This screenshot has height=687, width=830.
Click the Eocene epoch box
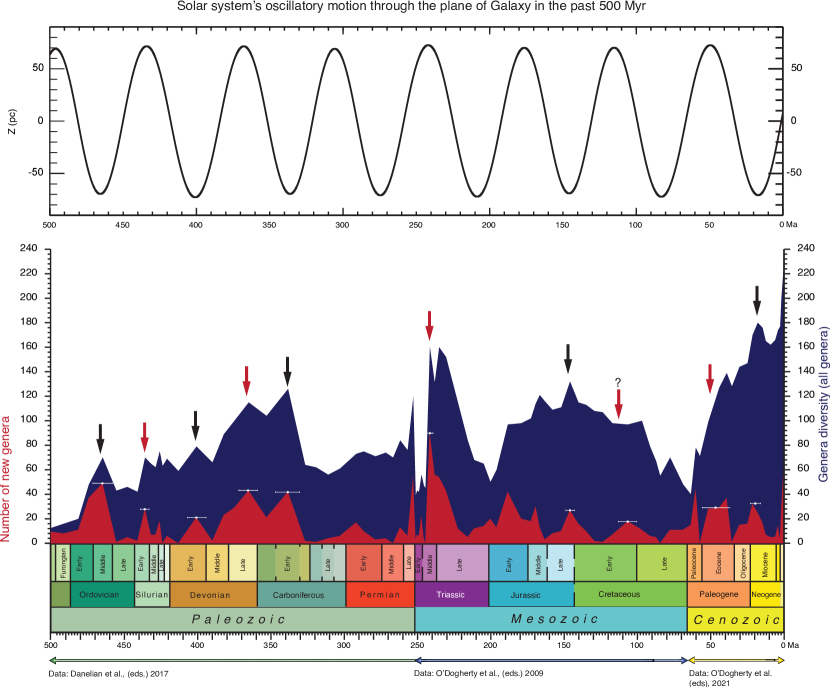click(x=718, y=563)
